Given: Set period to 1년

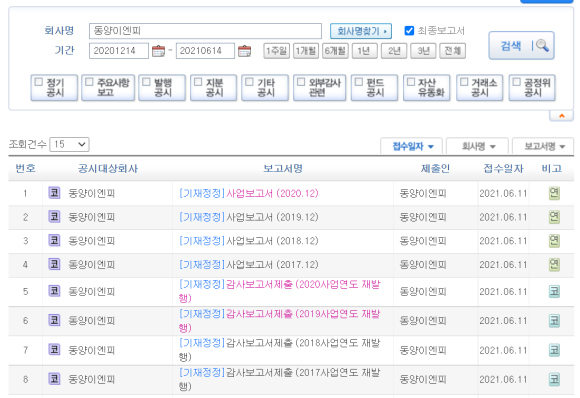Looking at the screenshot, I should [x=364, y=51].
